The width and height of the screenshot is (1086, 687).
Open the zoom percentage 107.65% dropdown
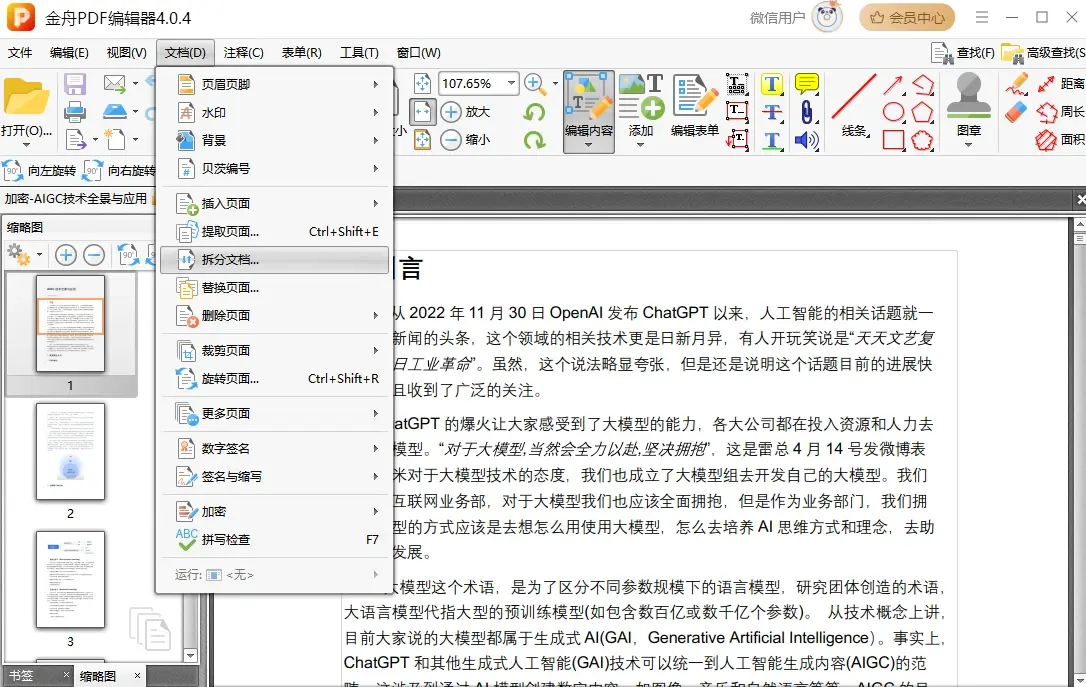[511, 83]
